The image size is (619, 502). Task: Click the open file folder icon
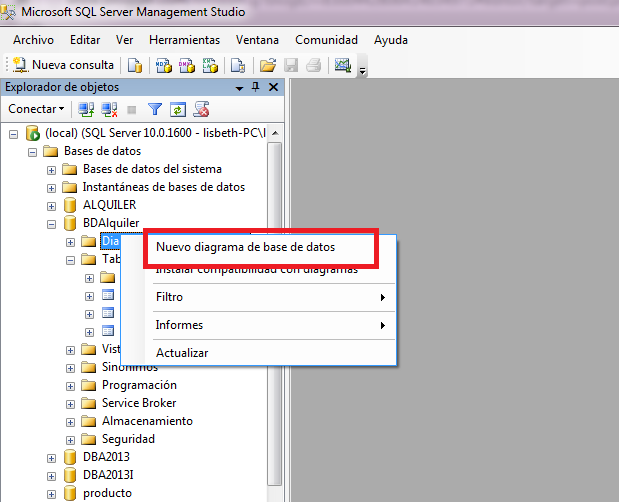click(x=267, y=66)
